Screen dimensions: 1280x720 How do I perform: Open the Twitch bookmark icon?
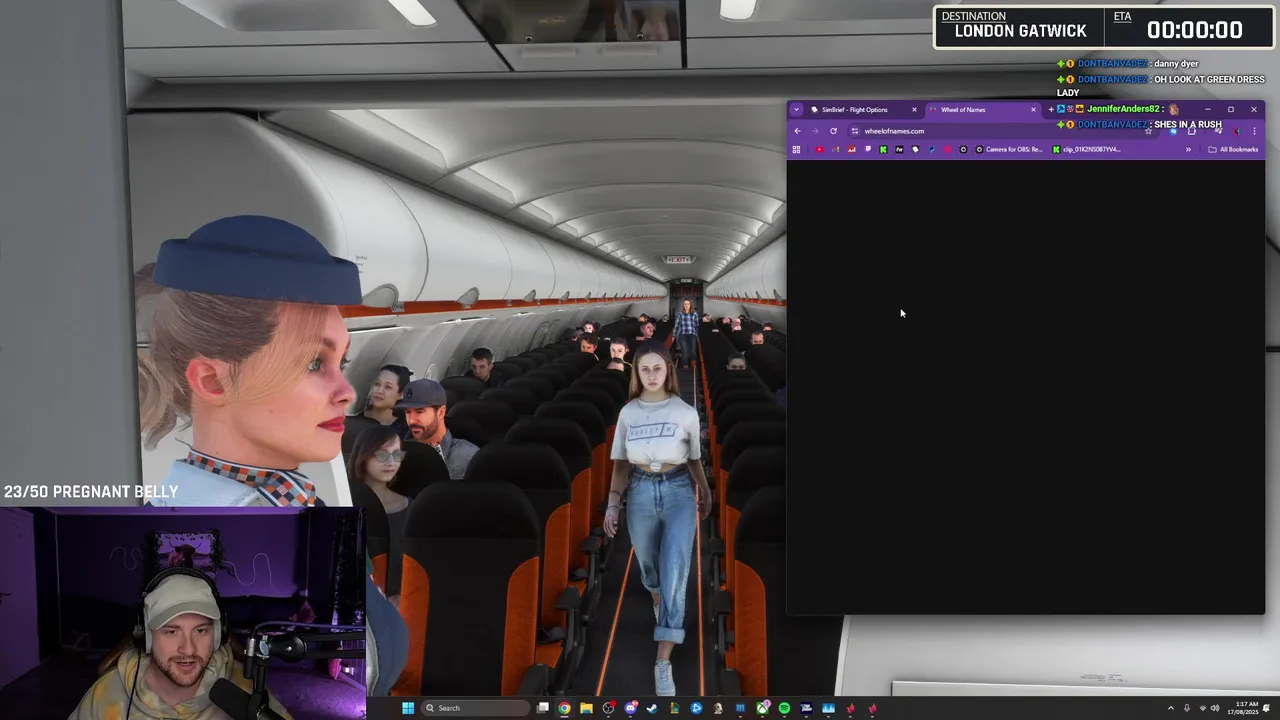pos(867,149)
